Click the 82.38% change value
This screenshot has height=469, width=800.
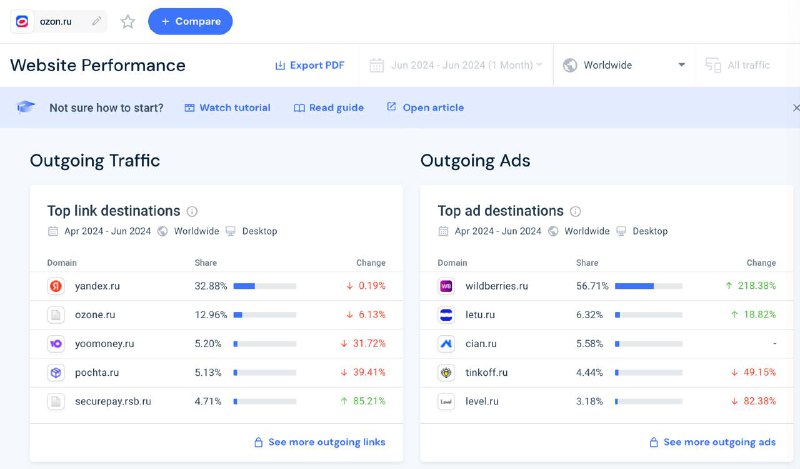760,401
